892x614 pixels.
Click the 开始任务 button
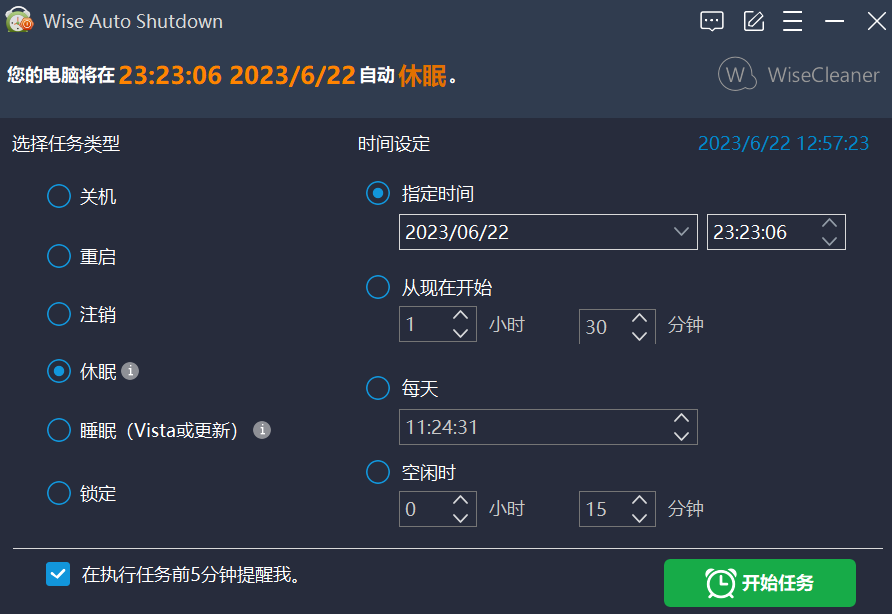click(759, 583)
